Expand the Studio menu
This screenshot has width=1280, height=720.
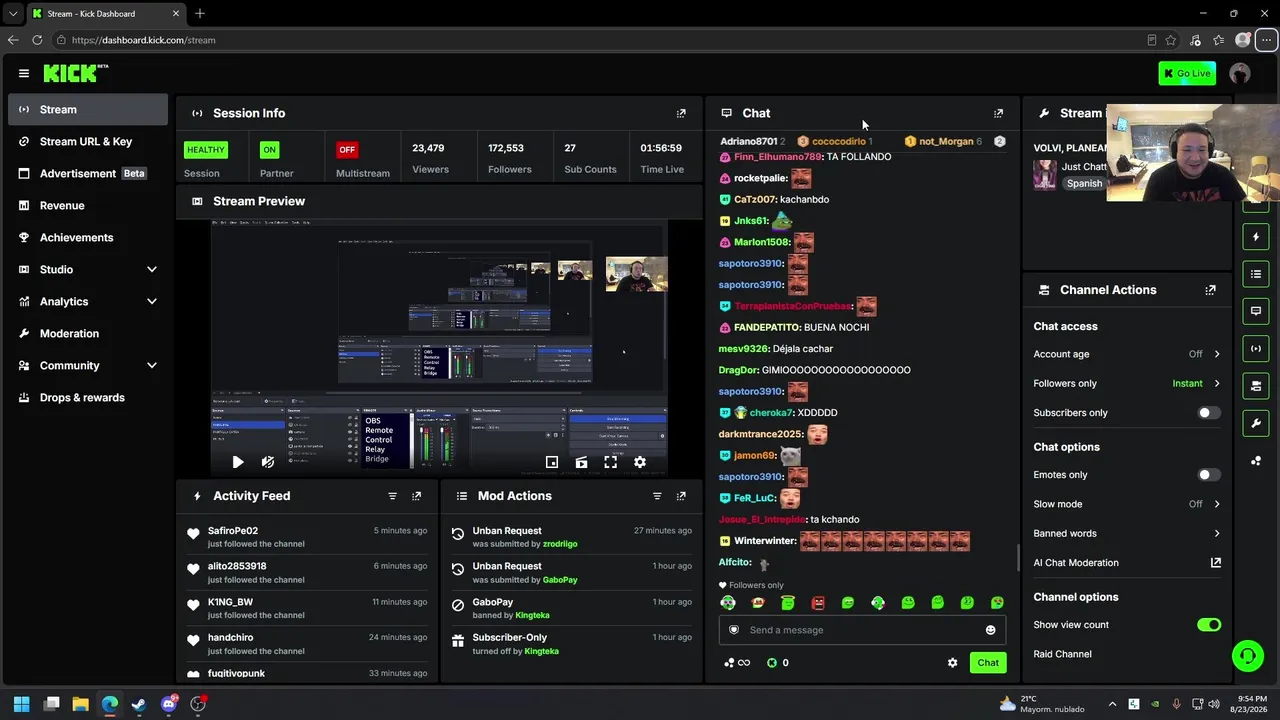tap(88, 270)
